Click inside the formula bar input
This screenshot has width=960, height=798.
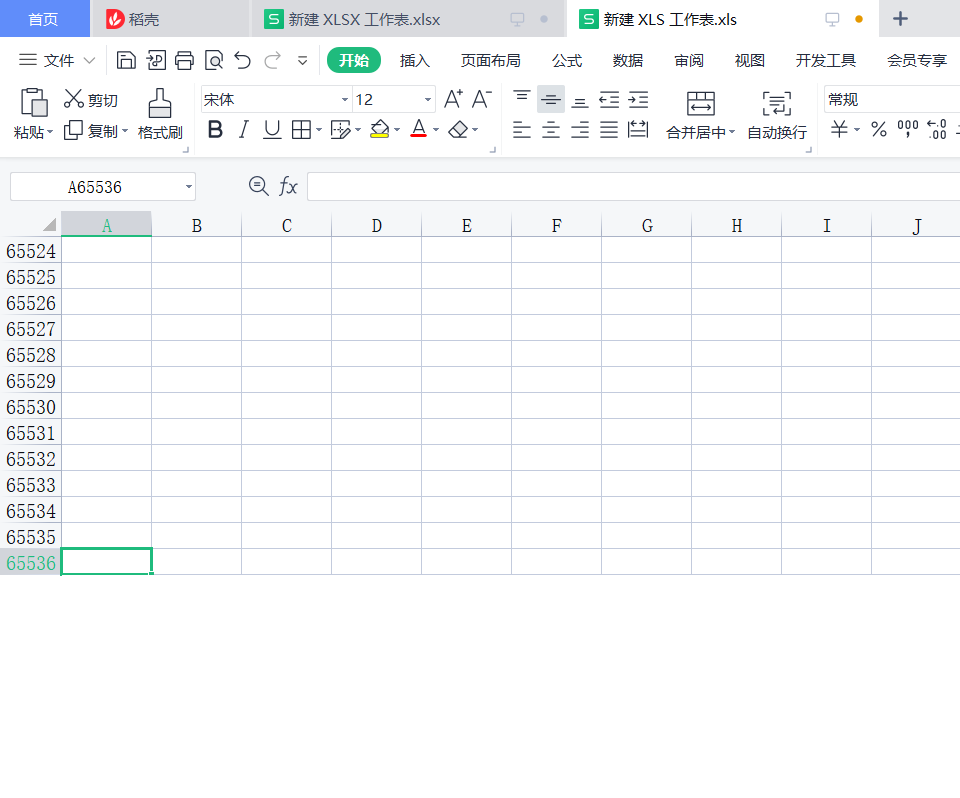[630, 187]
